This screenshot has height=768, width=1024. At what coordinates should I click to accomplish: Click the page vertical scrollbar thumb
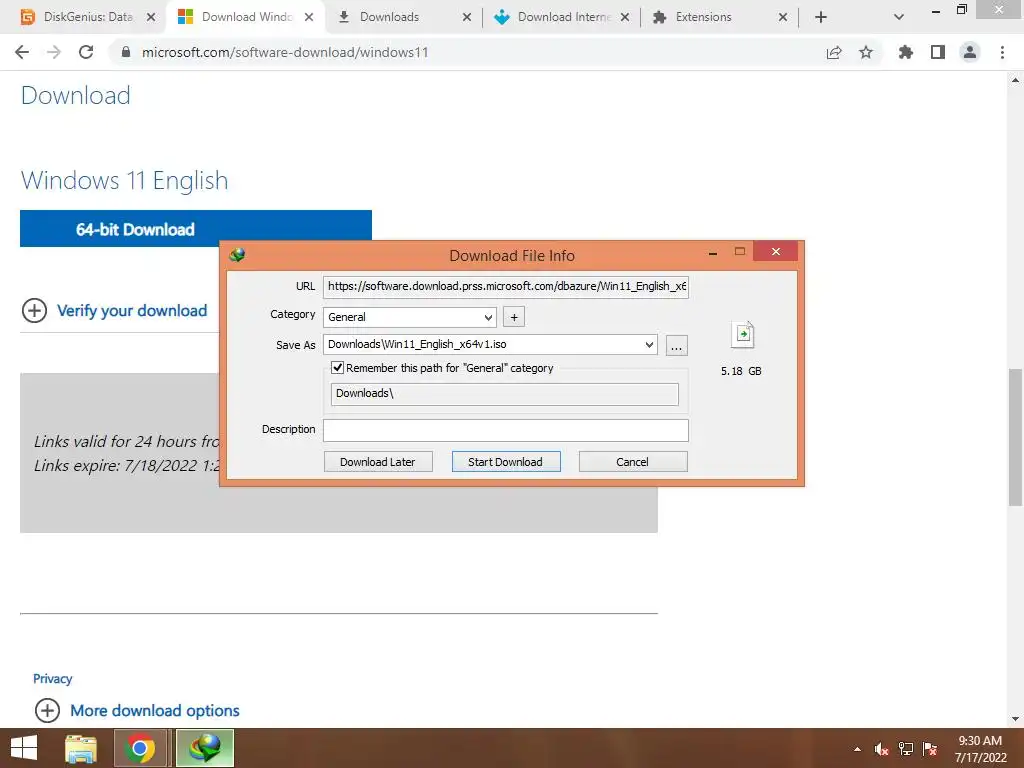[1016, 436]
